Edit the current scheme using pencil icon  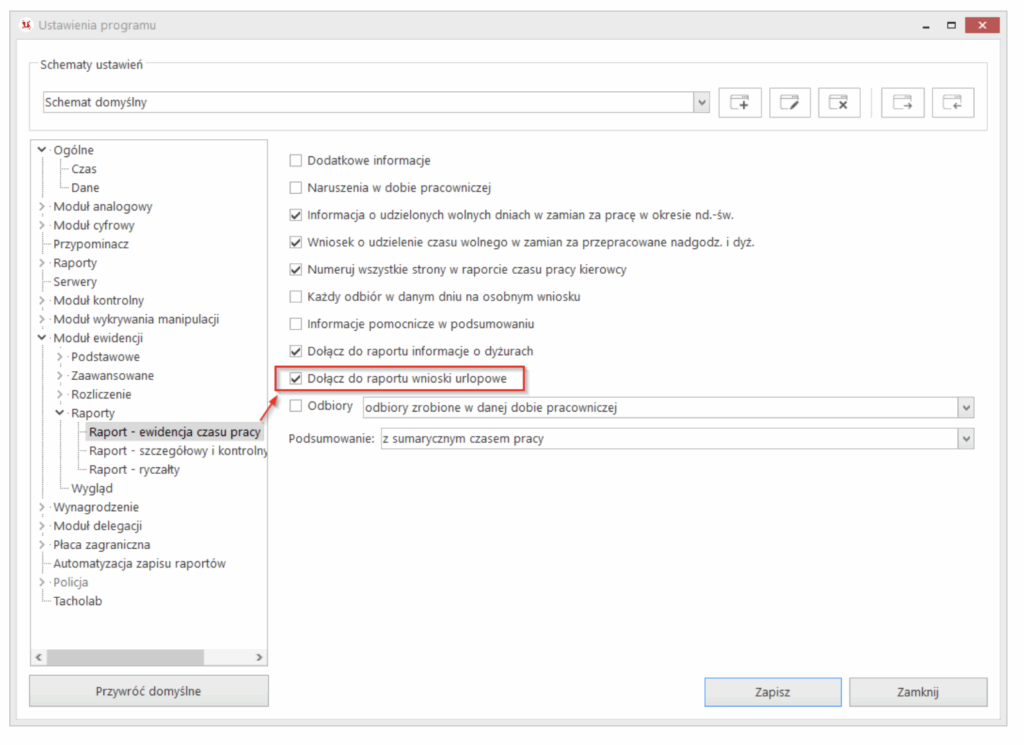[790, 101]
